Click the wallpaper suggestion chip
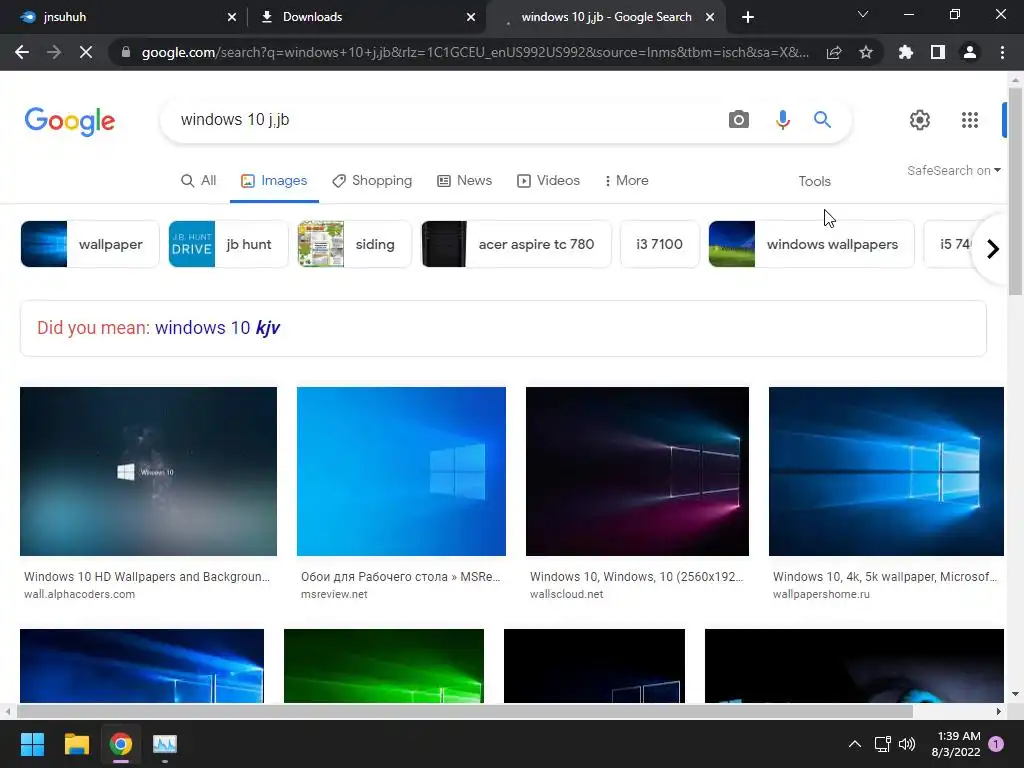Image resolution: width=1024 pixels, height=768 pixels. [x=89, y=244]
